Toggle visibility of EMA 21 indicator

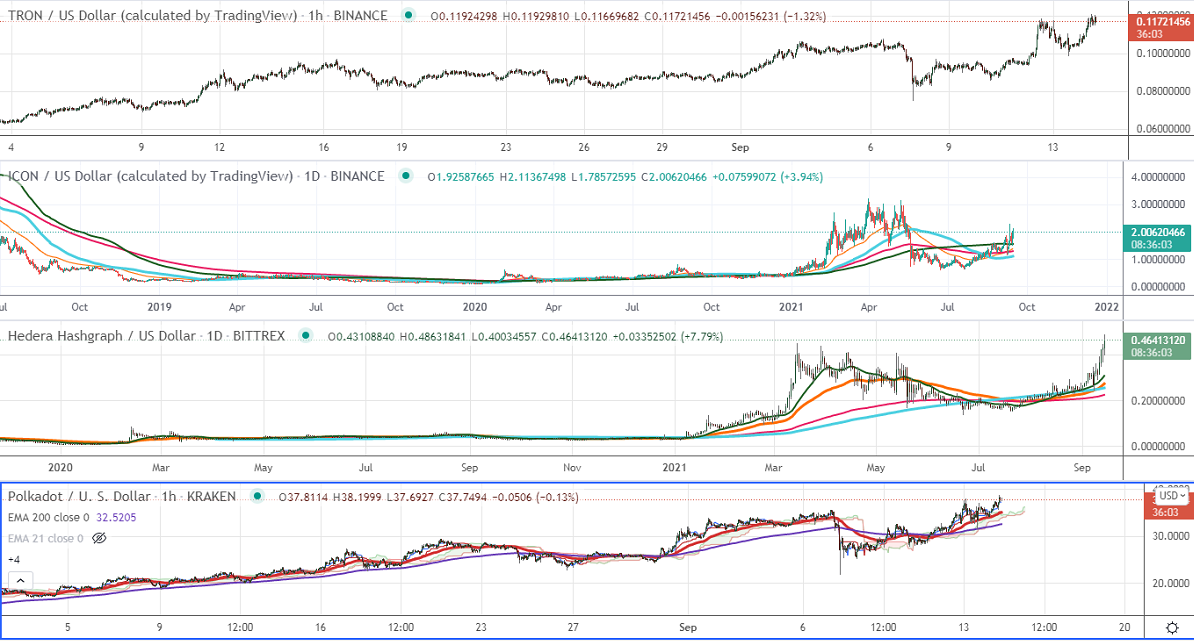click(99, 538)
